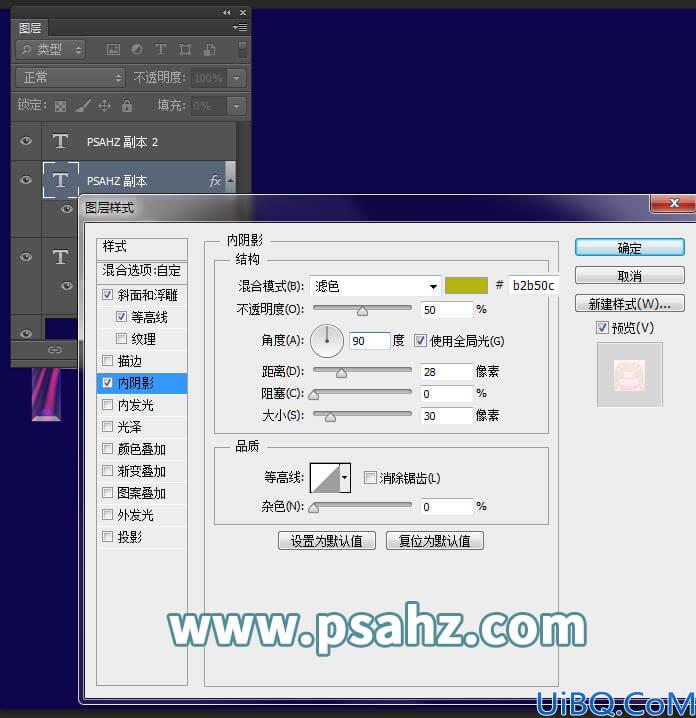Toggle effects visibility under PSAHZ 副本
This screenshot has width=696, height=718.
coord(67,209)
